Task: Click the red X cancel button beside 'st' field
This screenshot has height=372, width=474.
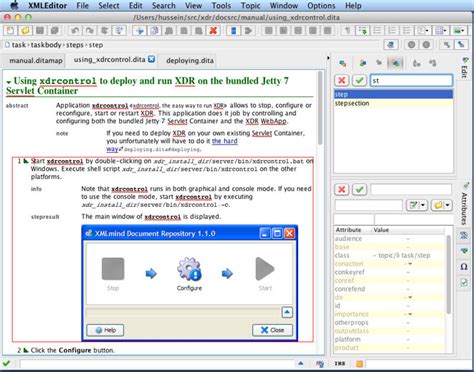Action: (342, 80)
